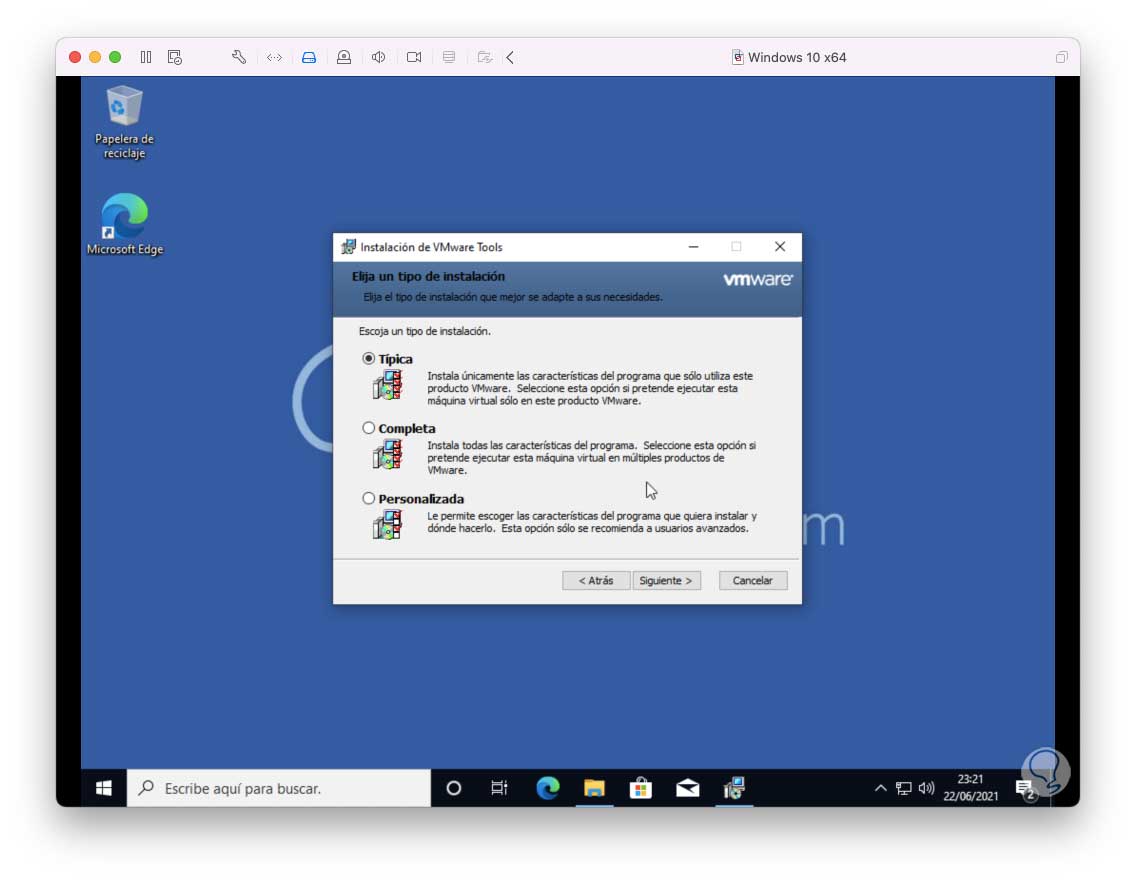Collapse toolbar with the left chevron

coord(510,57)
